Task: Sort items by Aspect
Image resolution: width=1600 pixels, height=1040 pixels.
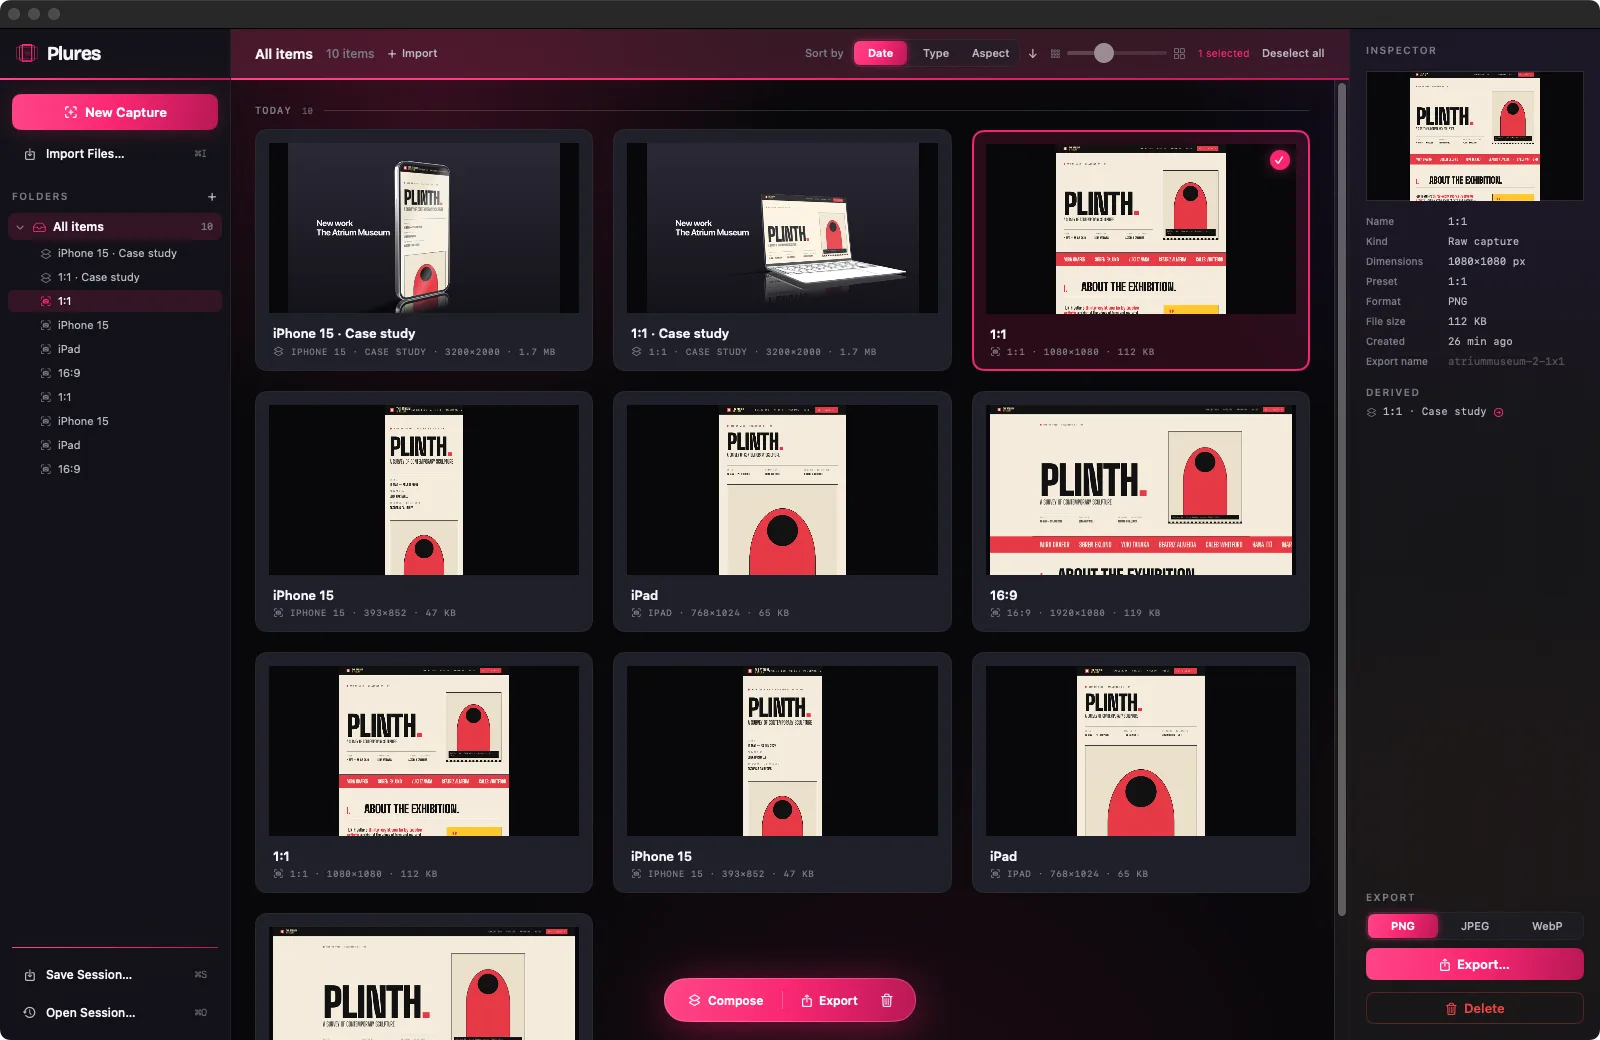Action: point(990,54)
